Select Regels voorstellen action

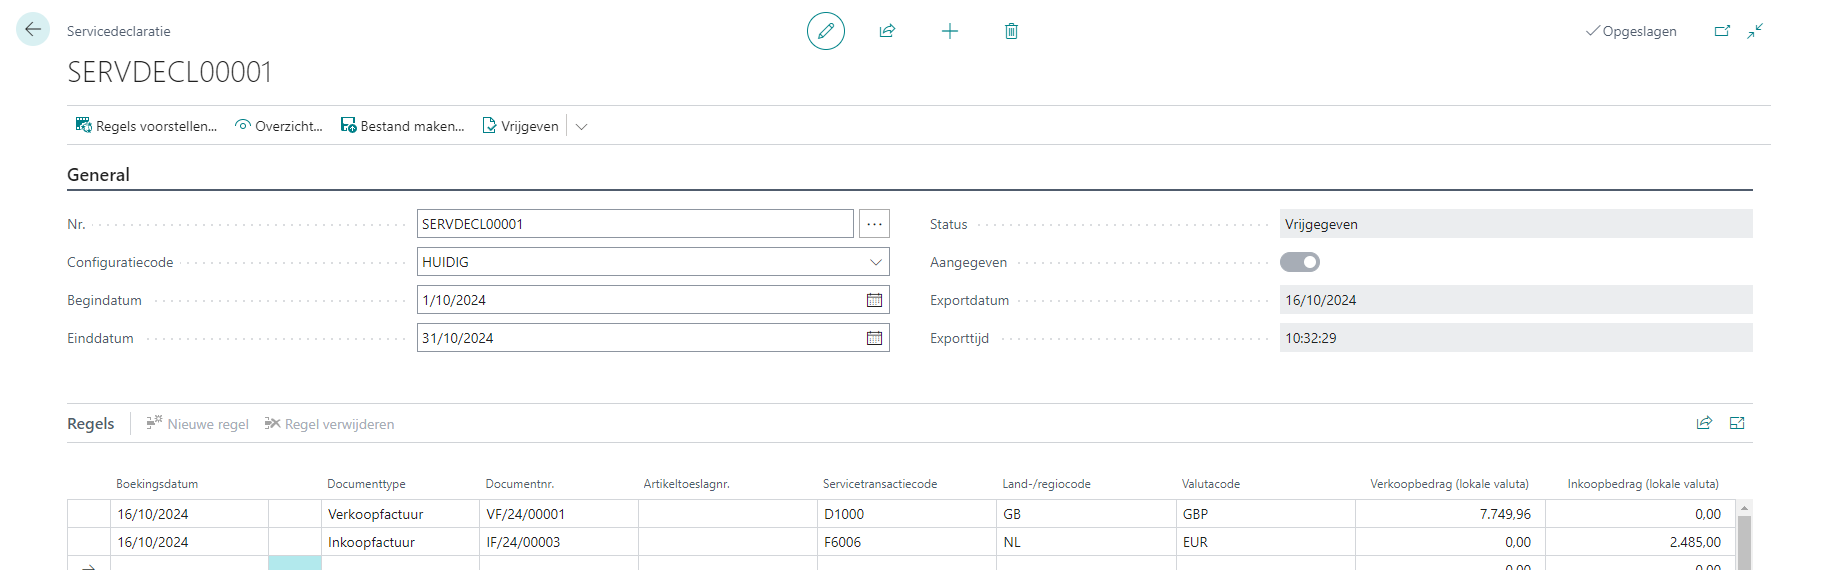click(x=146, y=126)
